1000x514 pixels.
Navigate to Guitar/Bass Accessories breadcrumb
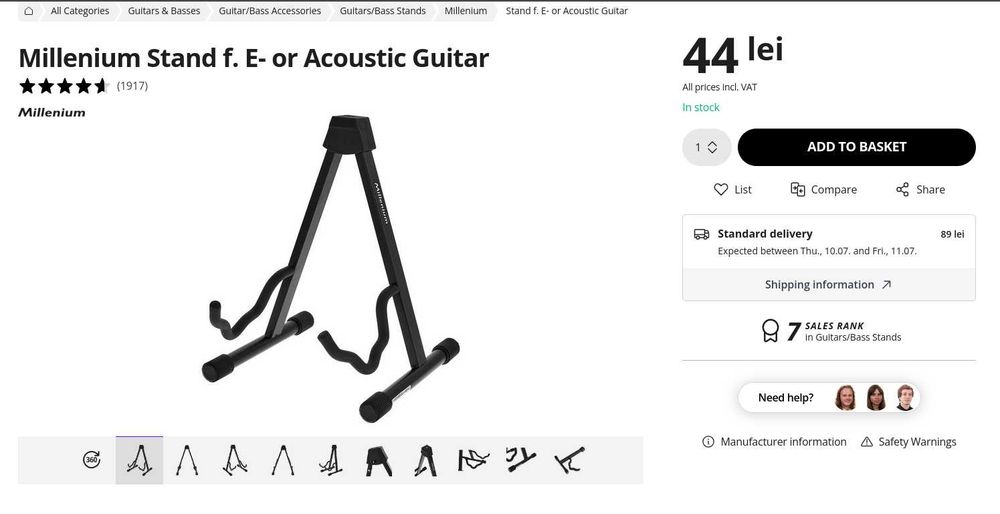(x=270, y=11)
